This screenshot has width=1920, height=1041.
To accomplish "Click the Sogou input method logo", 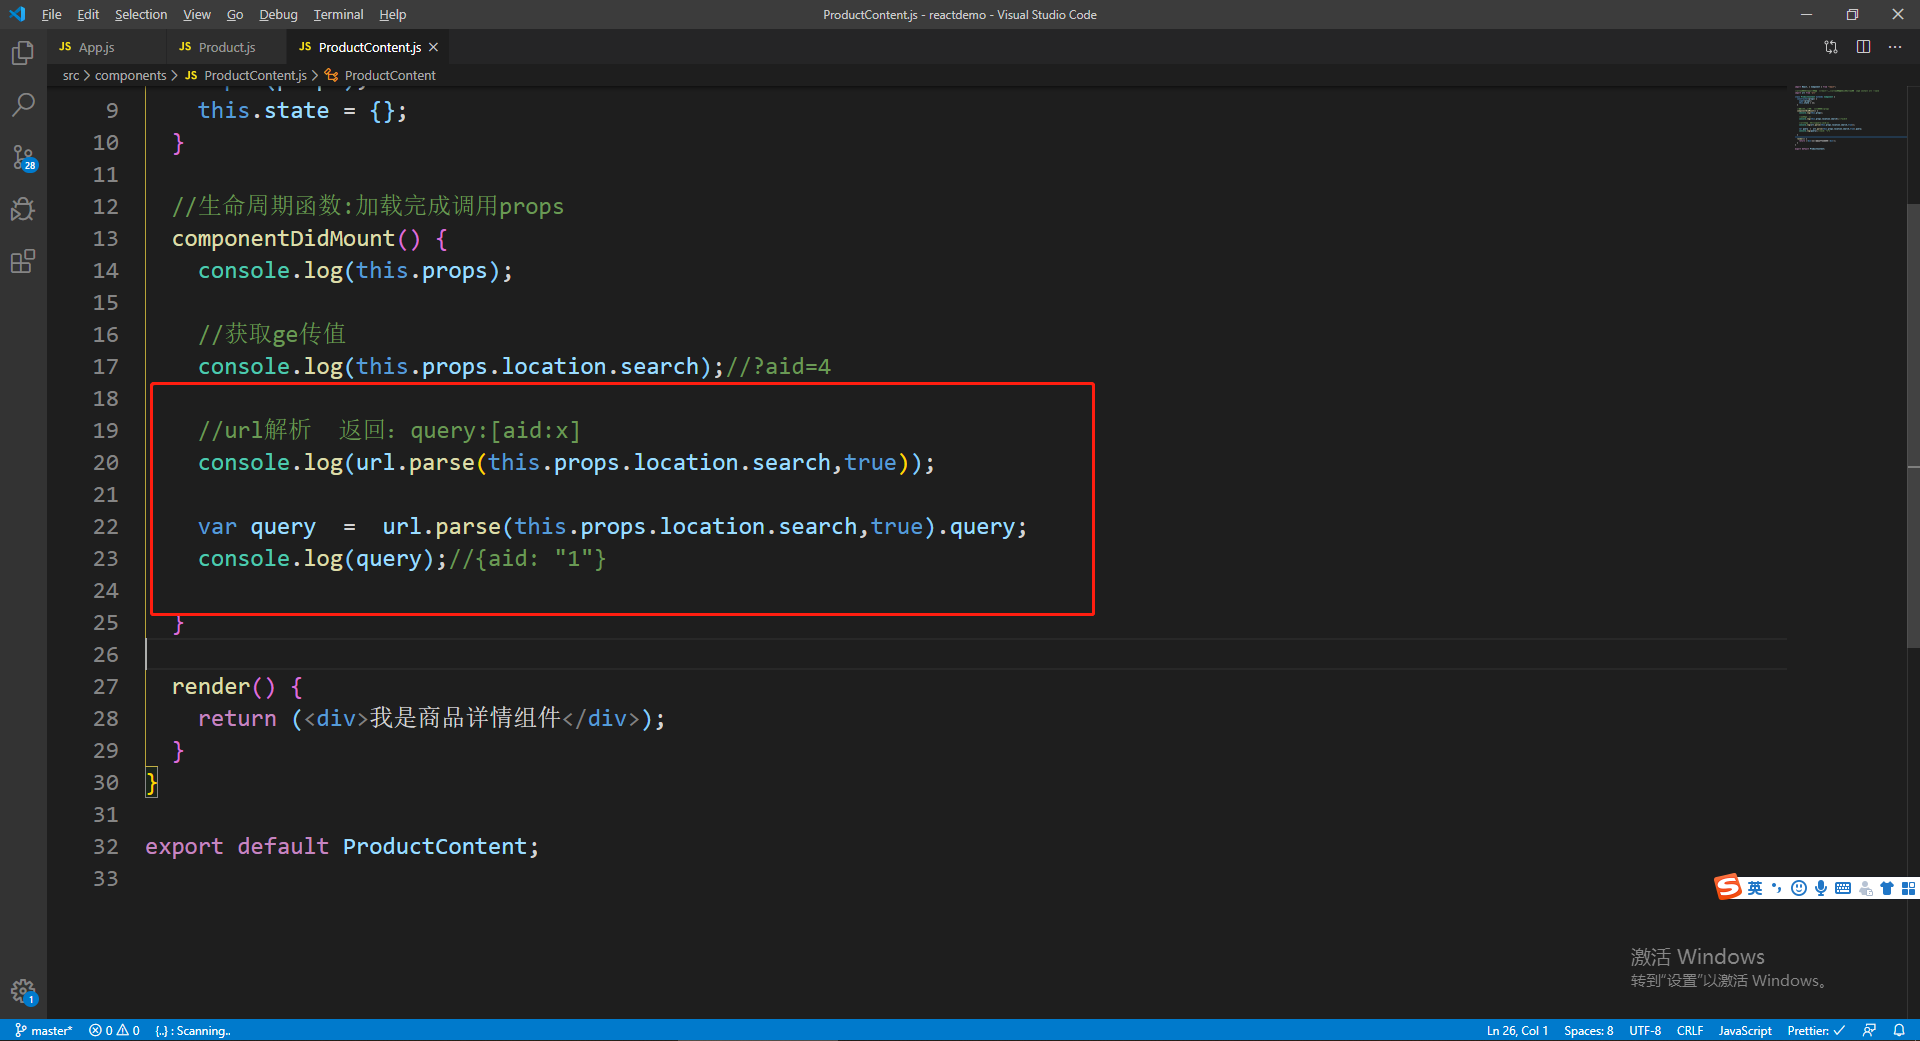I will coord(1728,887).
